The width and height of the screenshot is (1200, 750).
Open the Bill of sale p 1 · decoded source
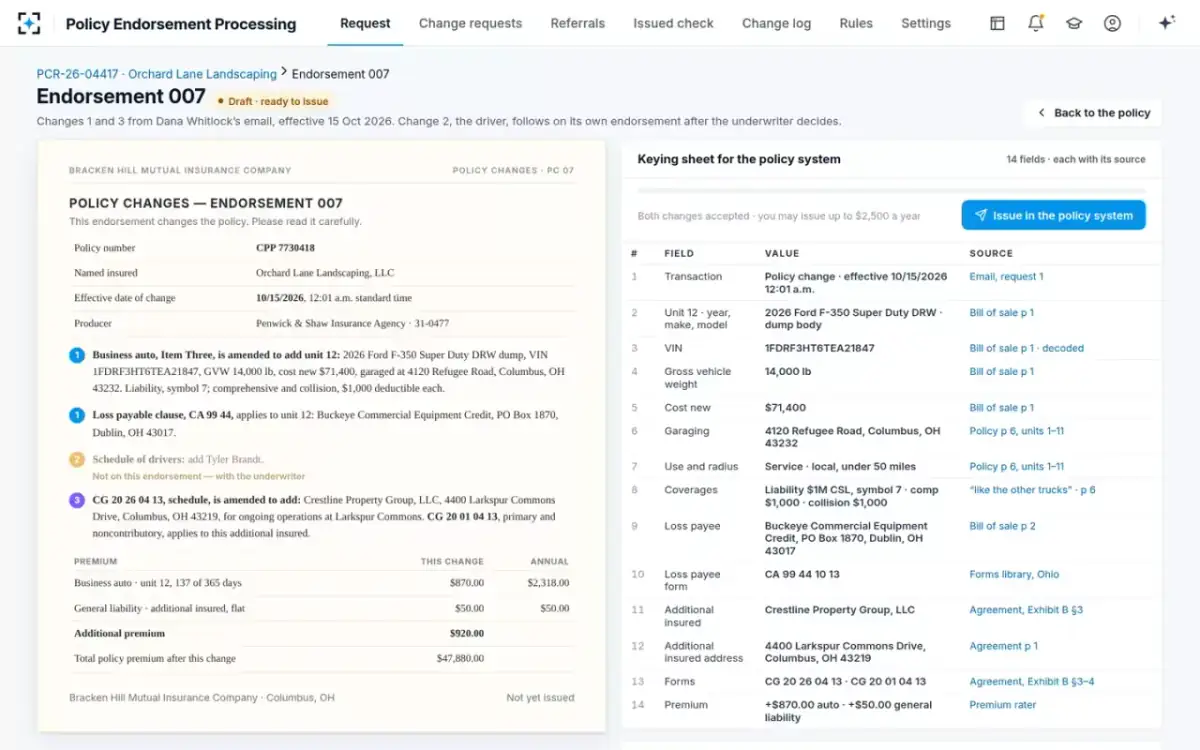[1026, 348]
